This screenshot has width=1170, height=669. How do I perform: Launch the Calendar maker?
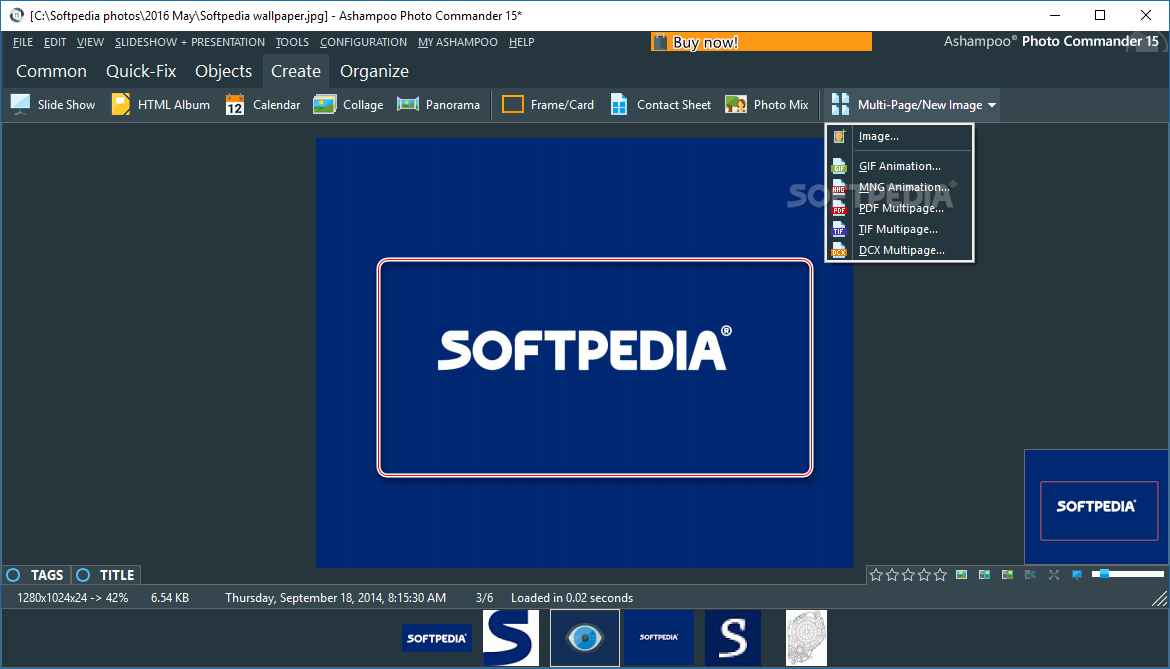click(x=263, y=104)
